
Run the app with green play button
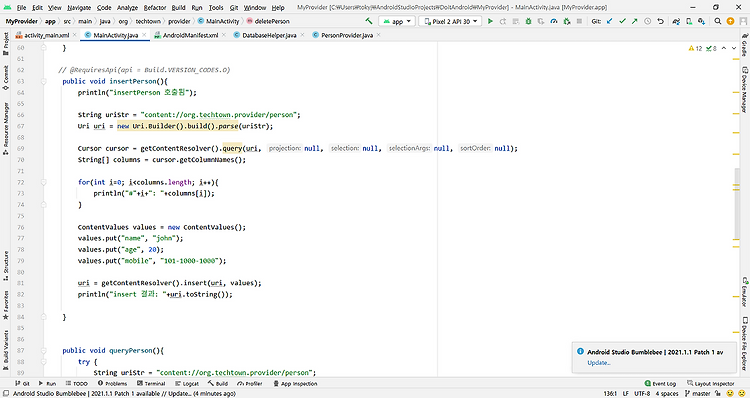click(x=490, y=21)
